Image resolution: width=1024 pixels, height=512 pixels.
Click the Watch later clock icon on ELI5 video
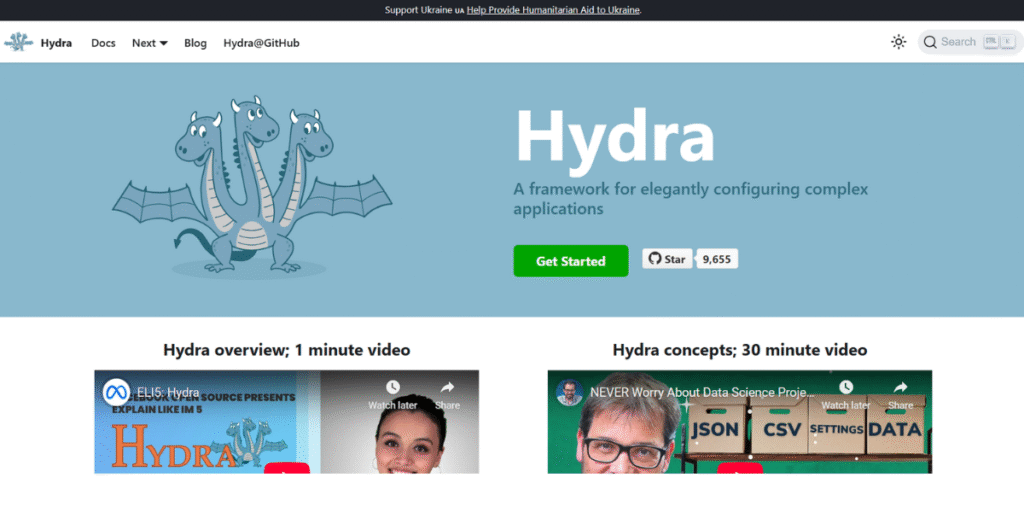[392, 388]
